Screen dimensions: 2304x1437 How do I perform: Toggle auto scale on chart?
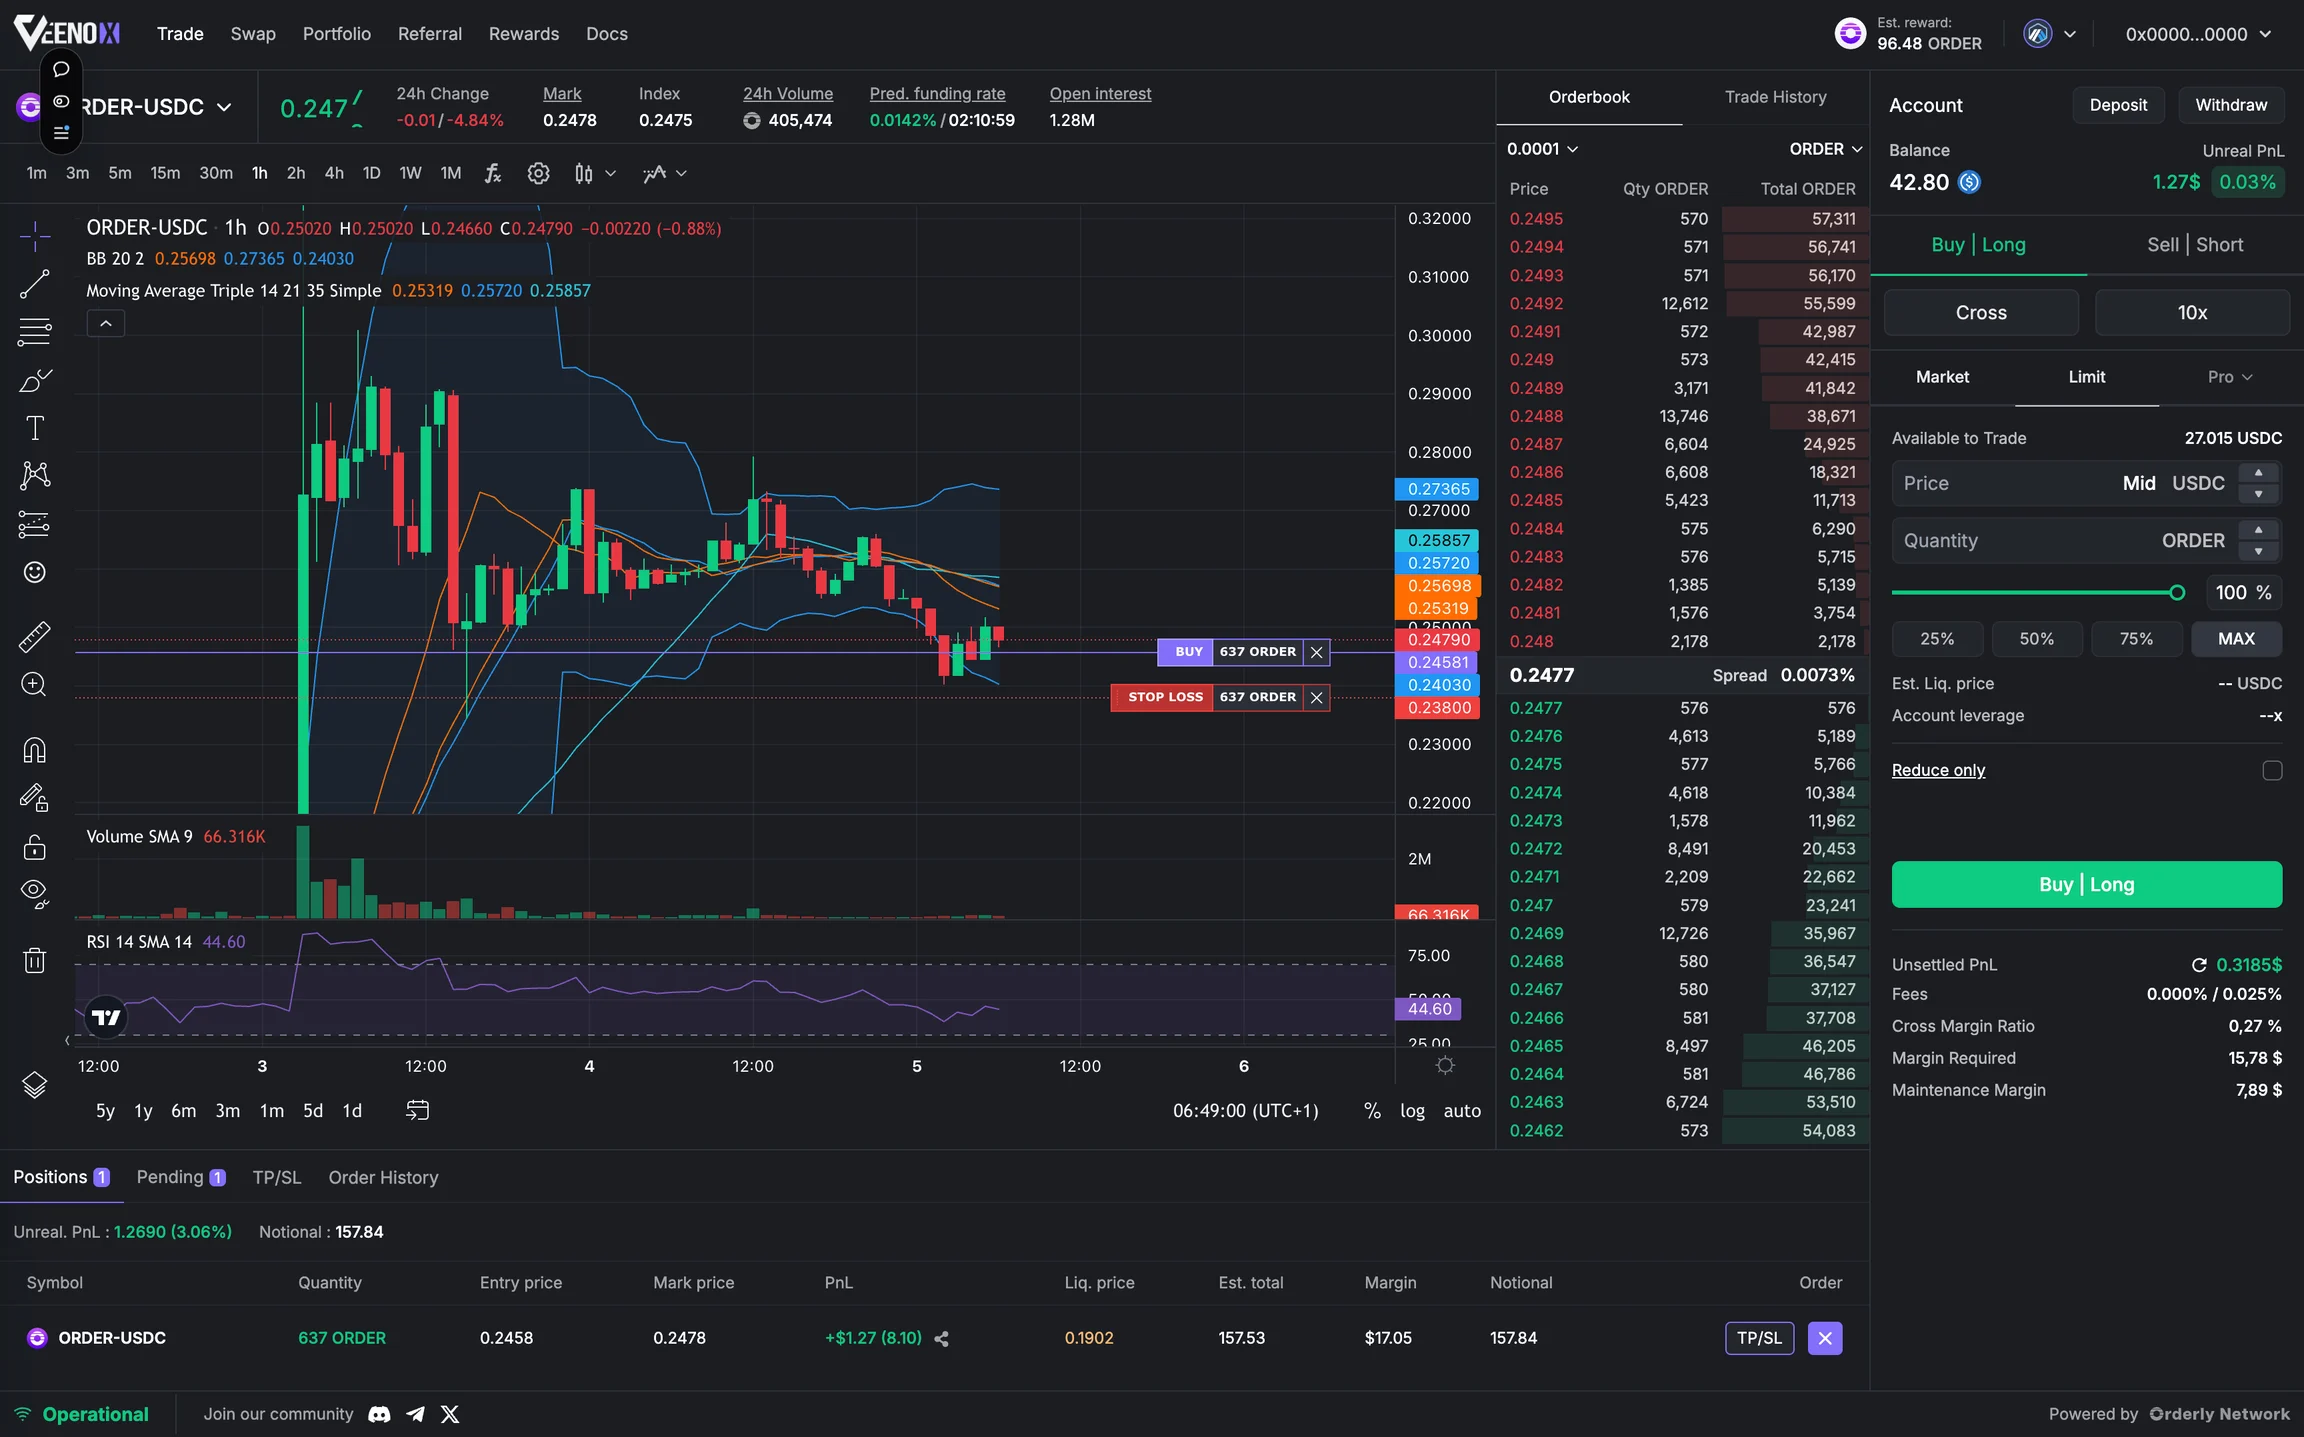tap(1462, 1111)
